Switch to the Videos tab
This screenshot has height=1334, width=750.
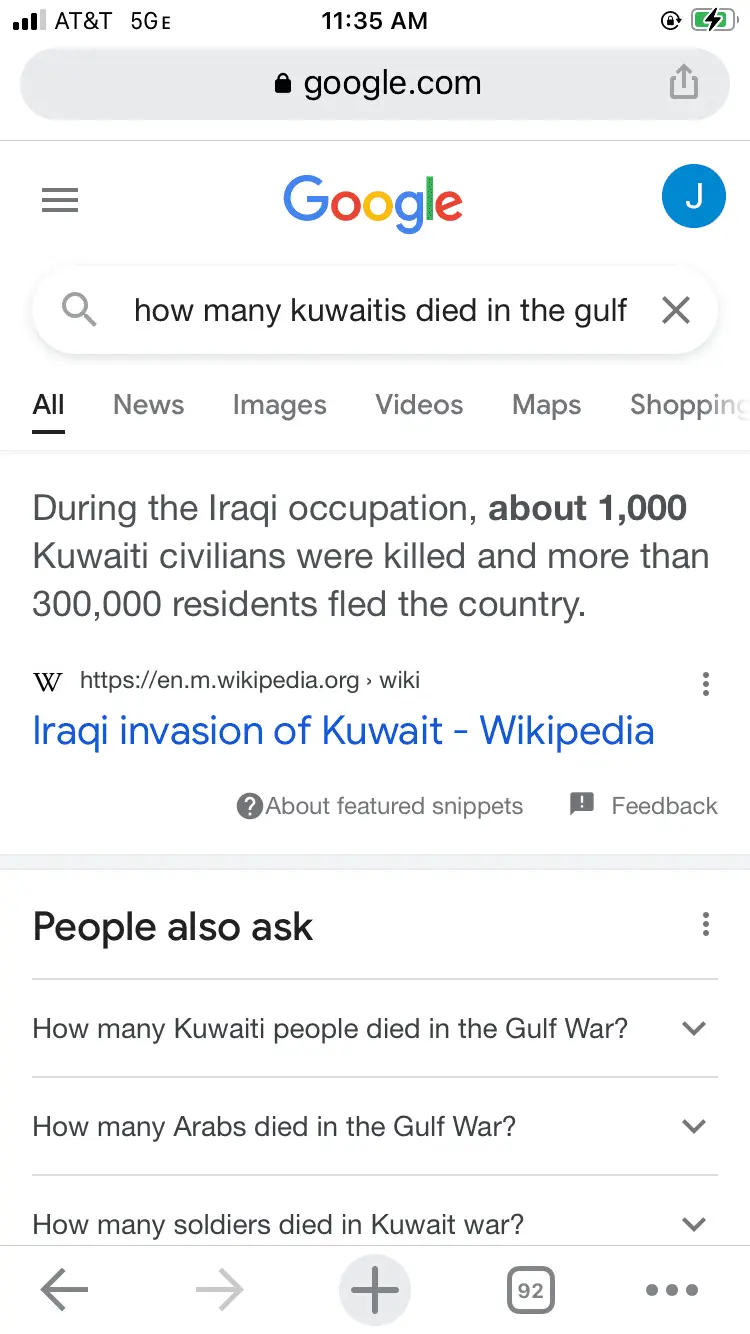pyautogui.click(x=419, y=405)
